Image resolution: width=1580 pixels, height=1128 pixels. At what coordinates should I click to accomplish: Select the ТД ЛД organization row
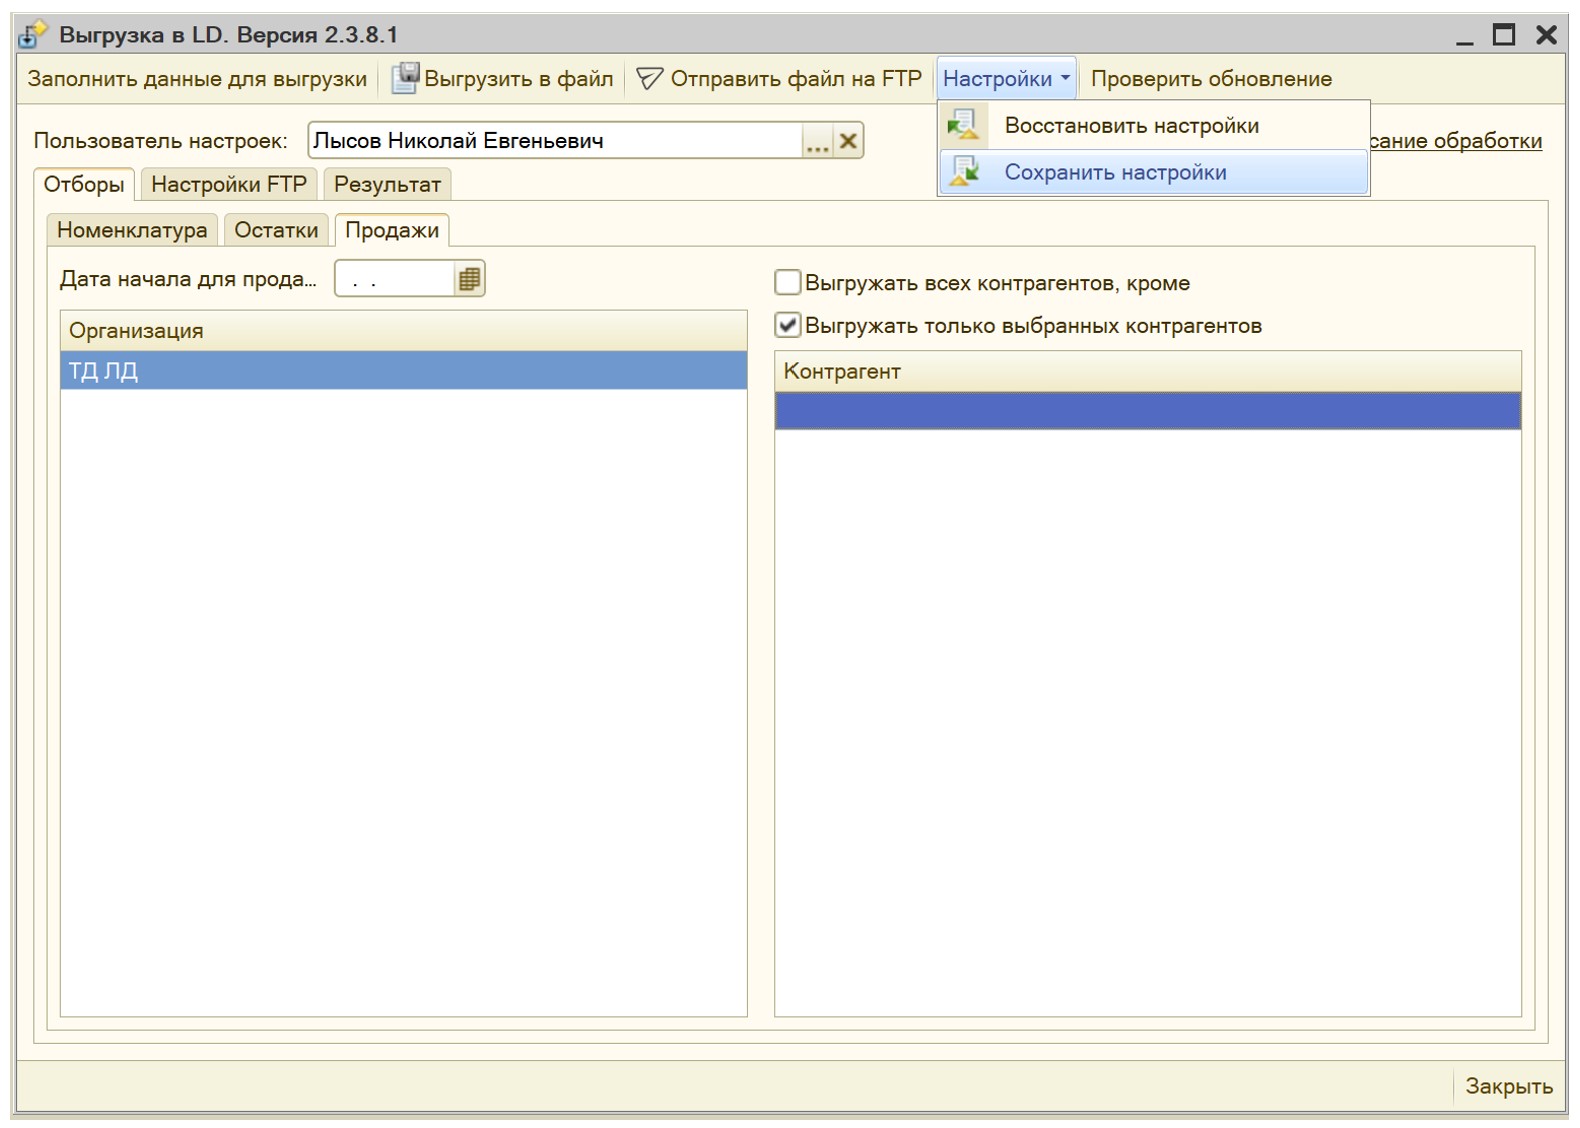coord(403,371)
